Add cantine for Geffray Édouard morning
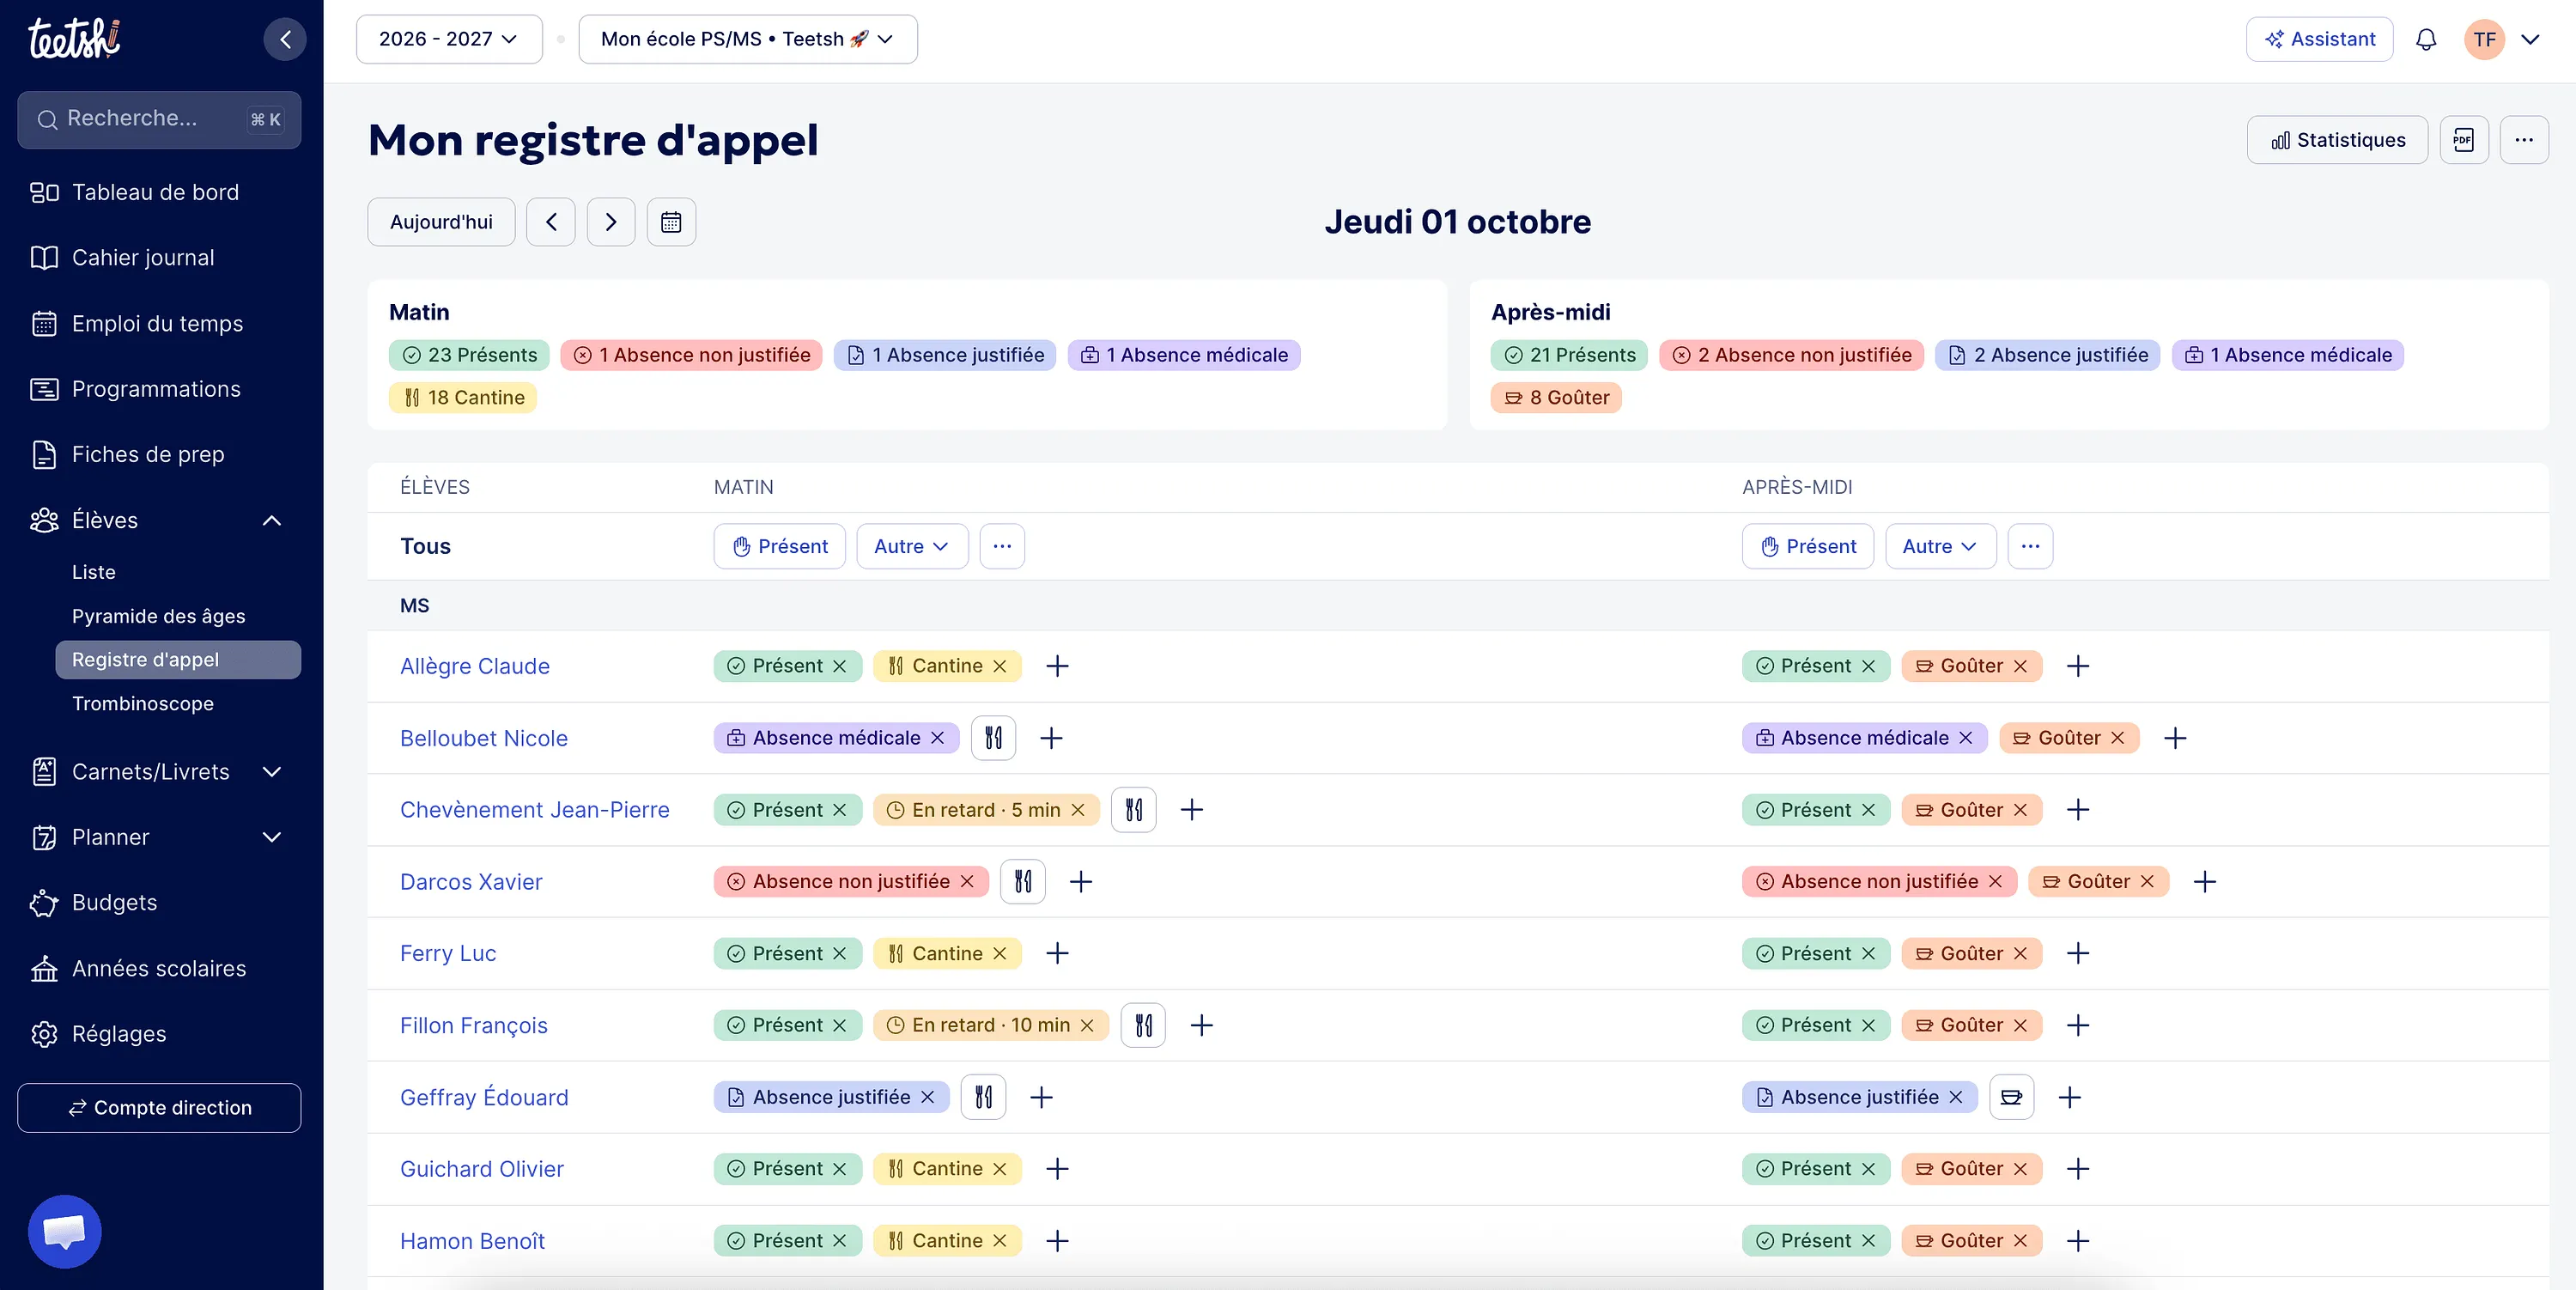 pyautogui.click(x=983, y=1098)
